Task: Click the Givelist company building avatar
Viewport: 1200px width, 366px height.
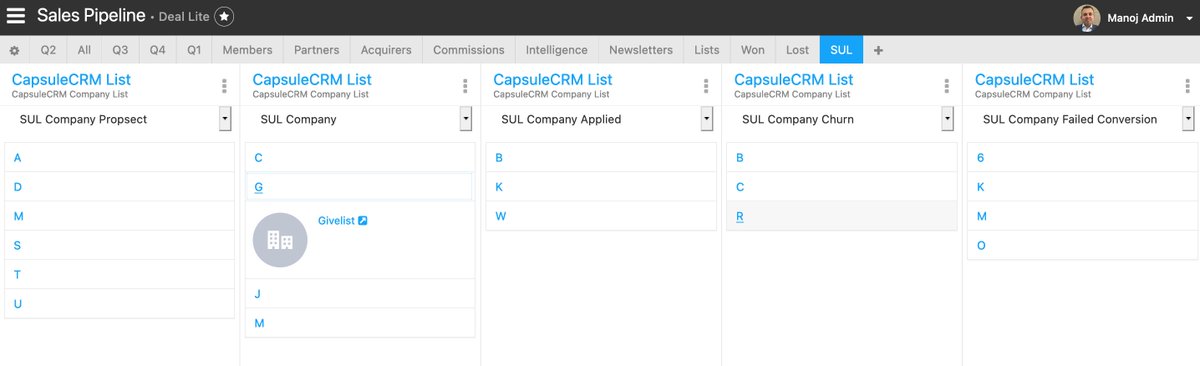Action: tap(280, 240)
